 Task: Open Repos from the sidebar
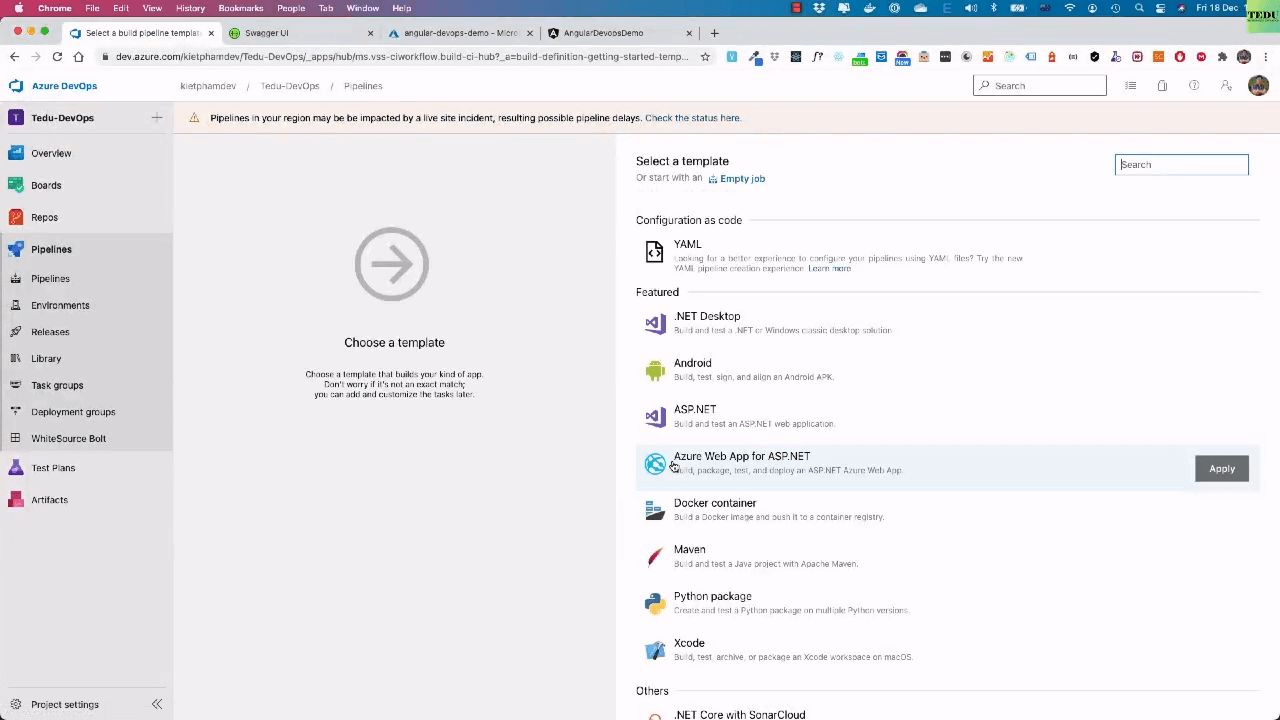[44, 217]
